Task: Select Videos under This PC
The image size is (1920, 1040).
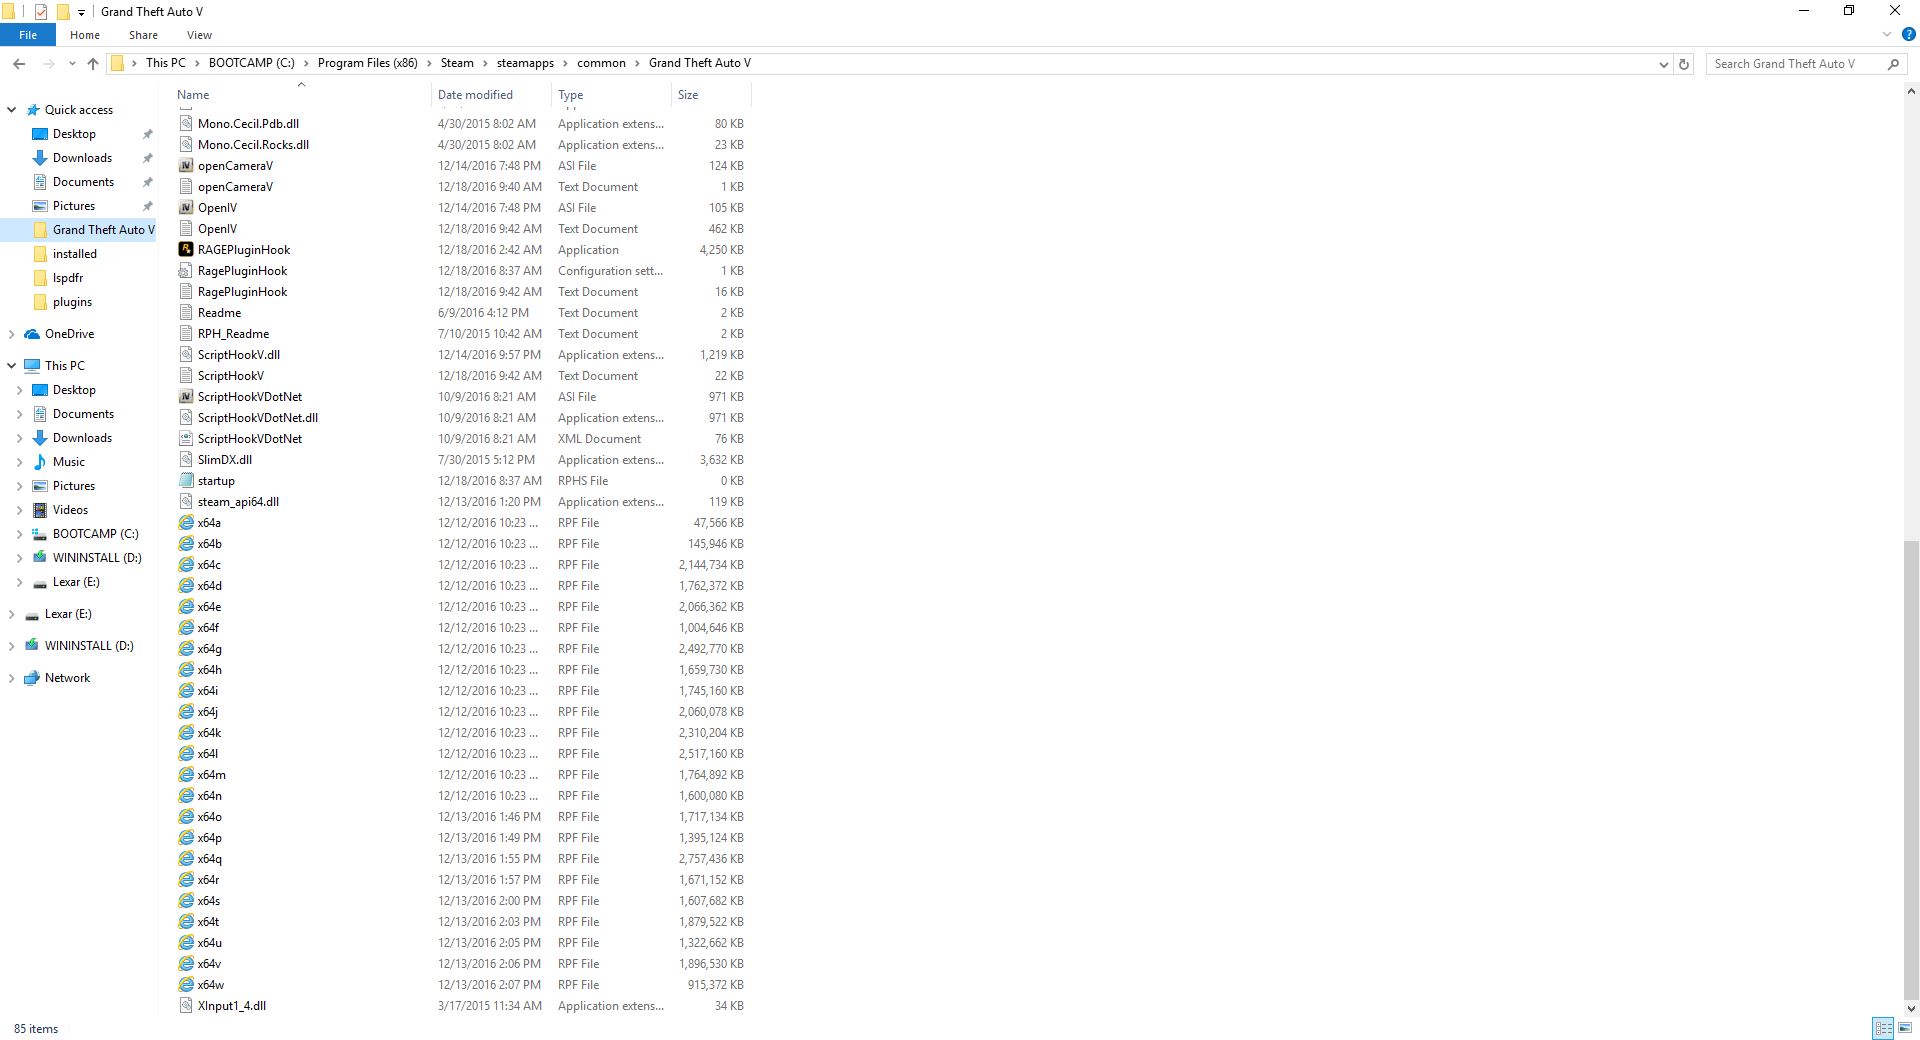Action: [70, 510]
